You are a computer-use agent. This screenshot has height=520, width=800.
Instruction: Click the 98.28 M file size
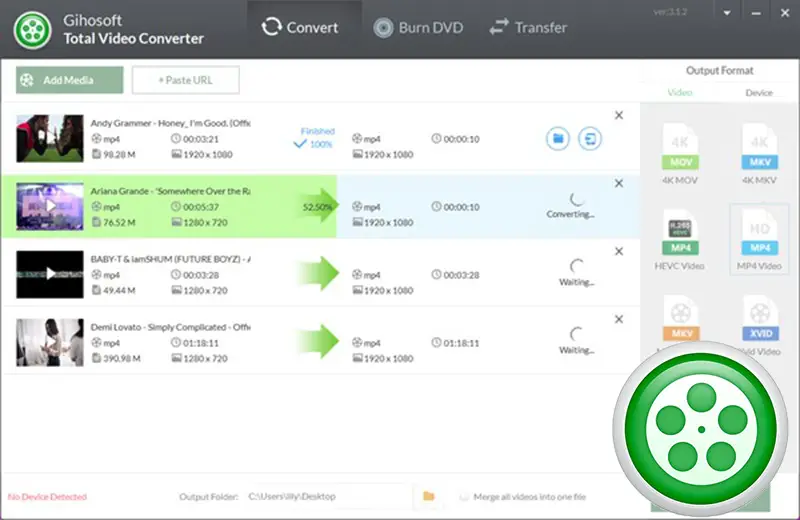click(x=114, y=154)
